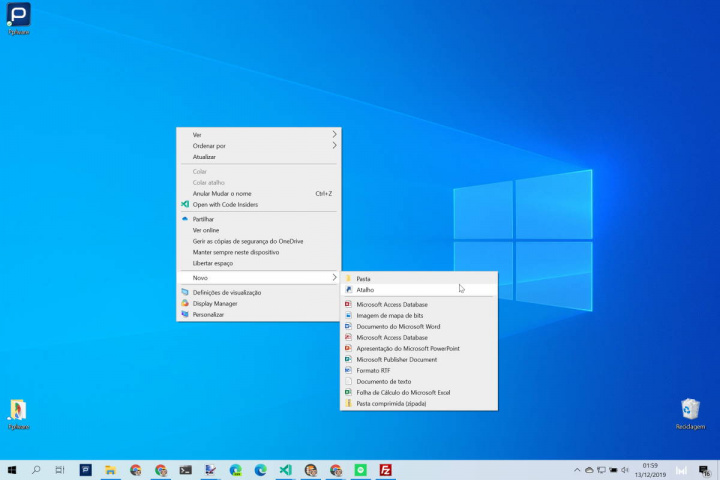Screen dimensions: 720x480
Task: Open File Explorer from the taskbar
Action: 110,470
